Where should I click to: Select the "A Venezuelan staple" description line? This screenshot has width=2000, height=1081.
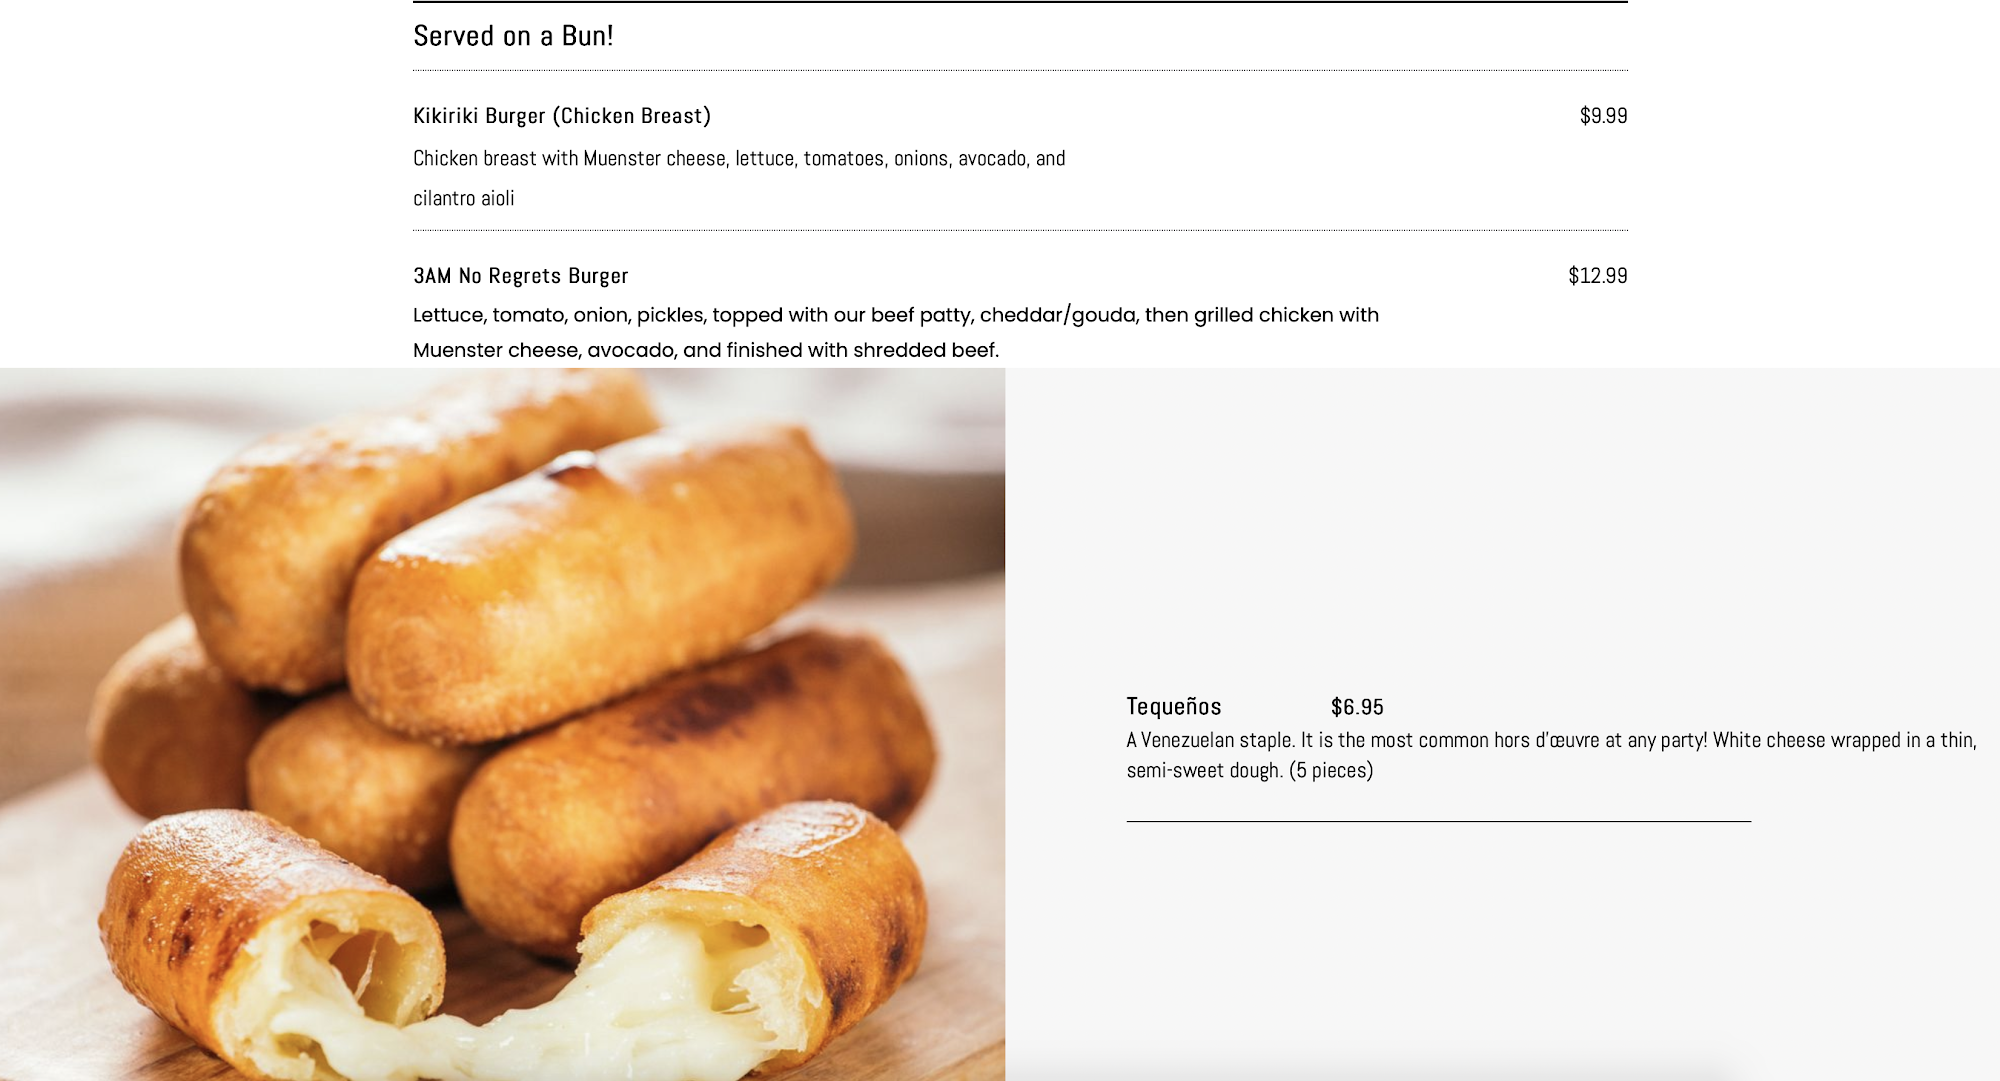(1550, 741)
